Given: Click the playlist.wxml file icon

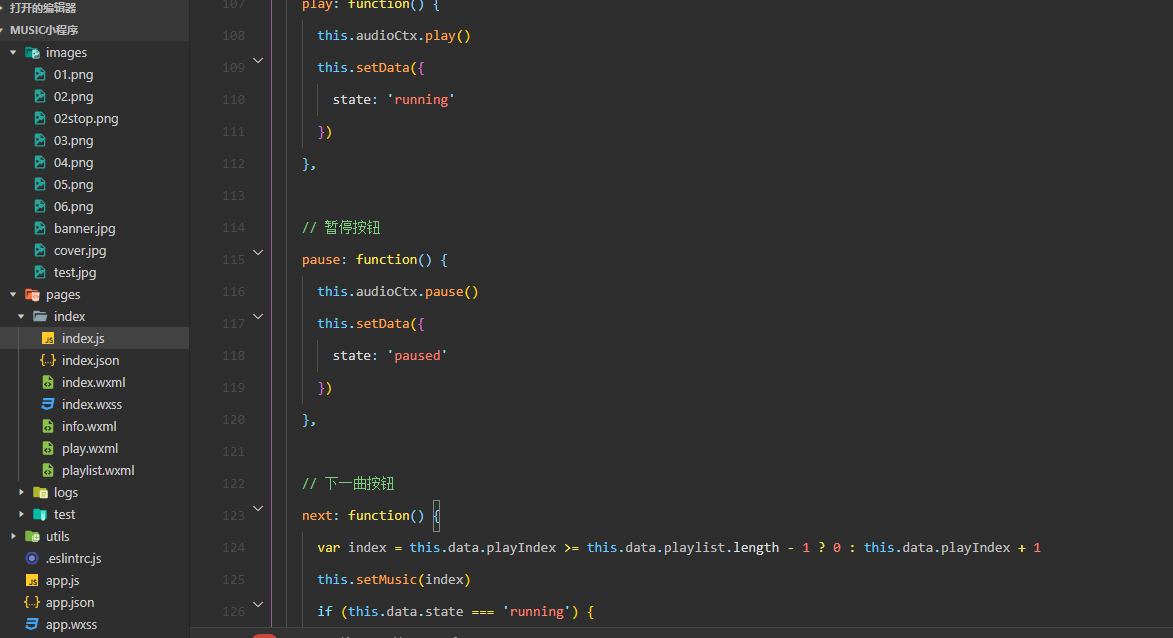Looking at the screenshot, I should click(x=48, y=470).
